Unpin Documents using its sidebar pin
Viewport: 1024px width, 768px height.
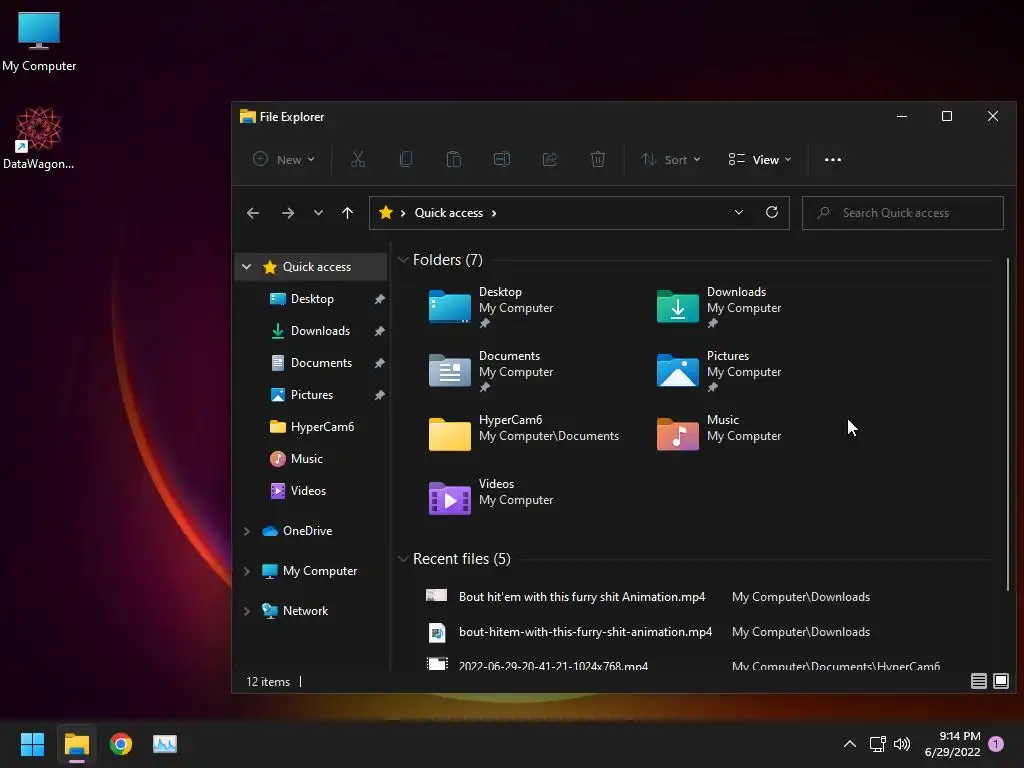point(379,363)
